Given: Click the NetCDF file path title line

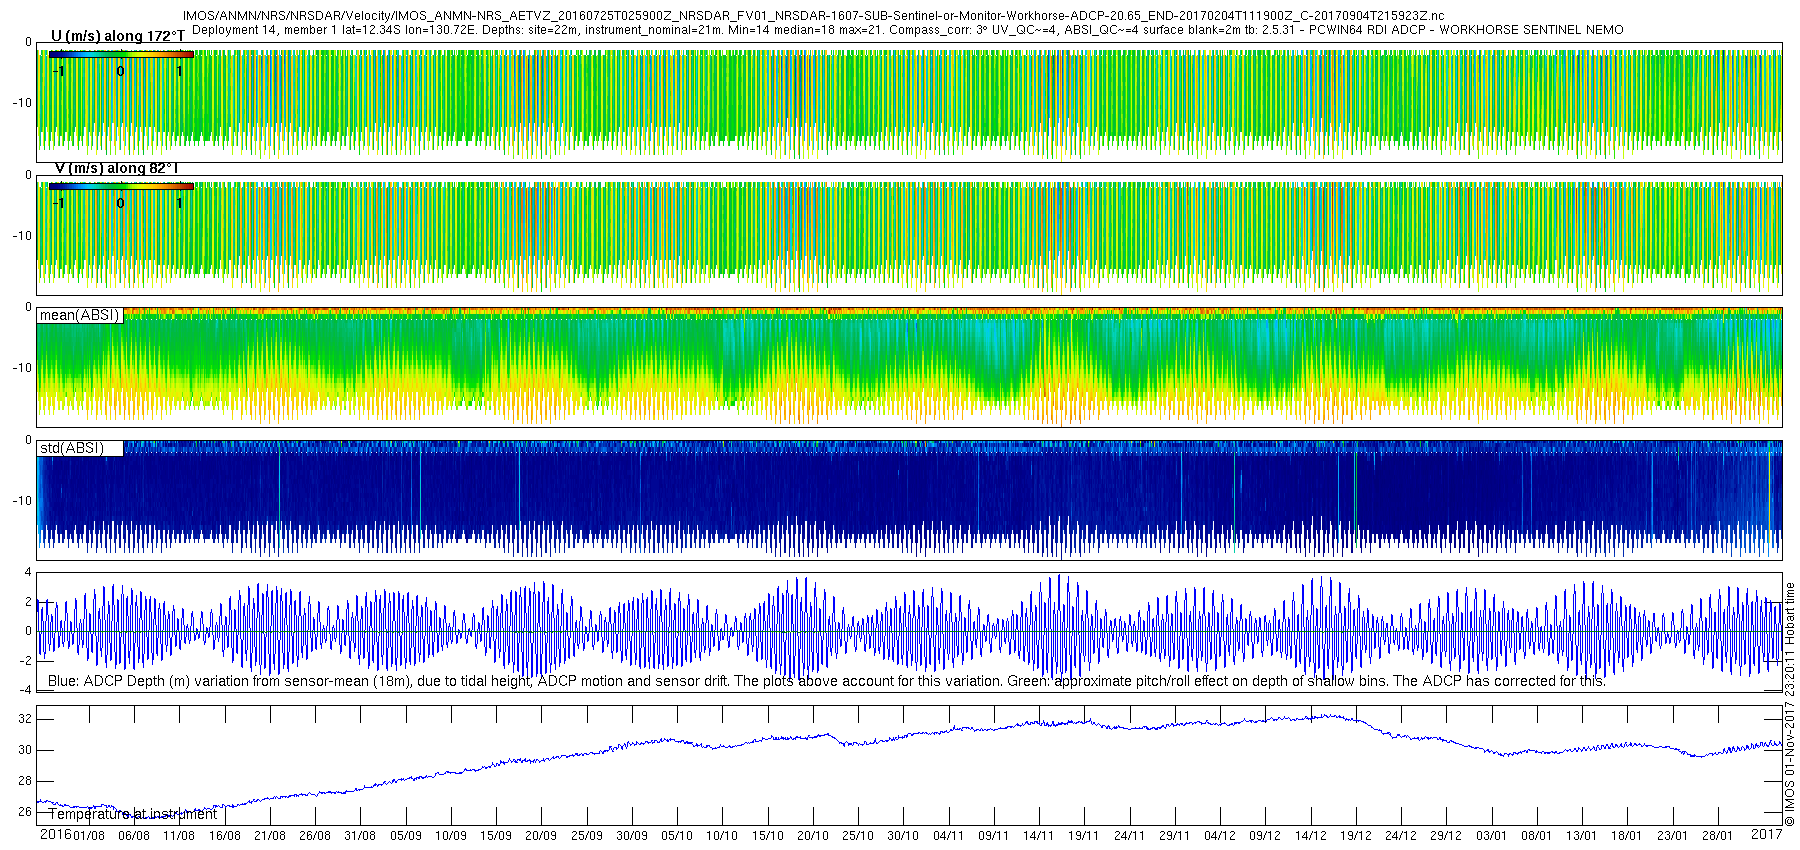Looking at the screenshot, I should (x=813, y=16).
